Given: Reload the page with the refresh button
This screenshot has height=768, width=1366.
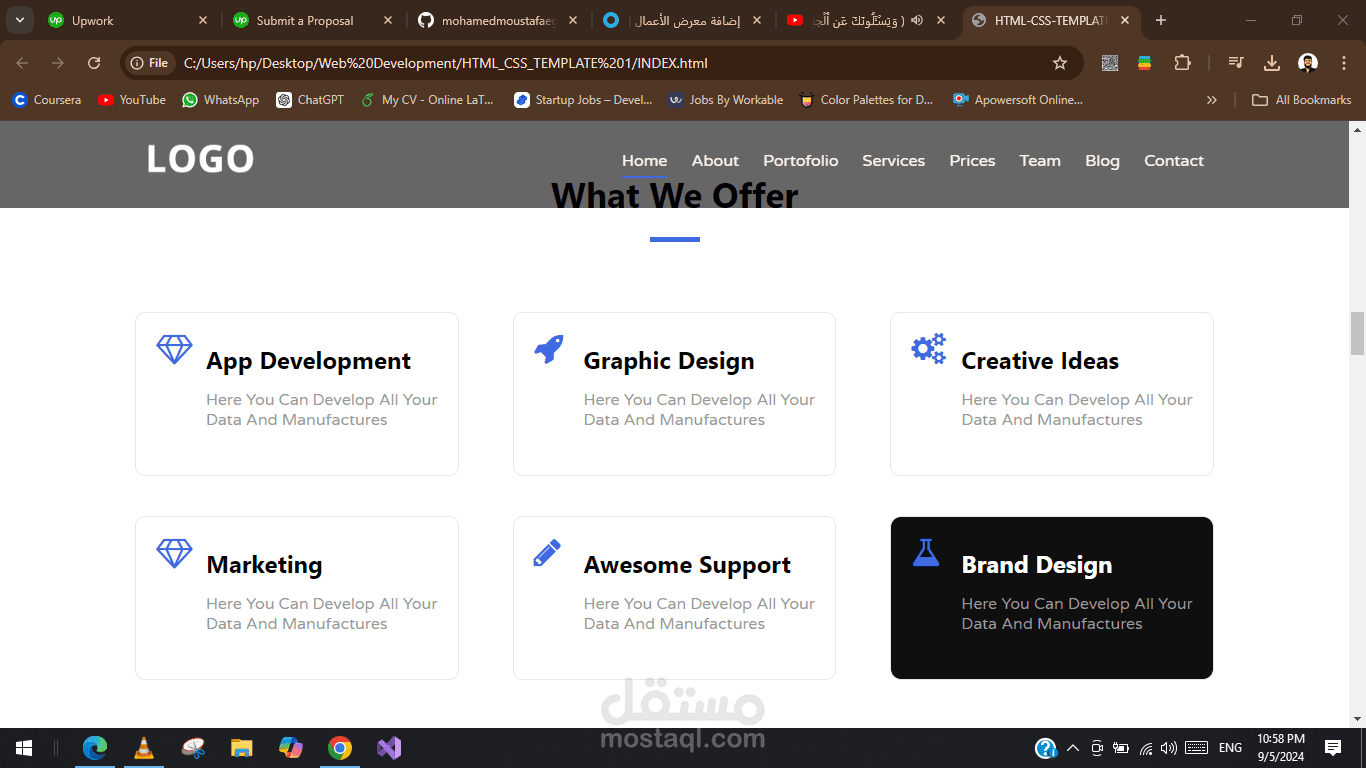Looking at the screenshot, I should click(94, 63).
